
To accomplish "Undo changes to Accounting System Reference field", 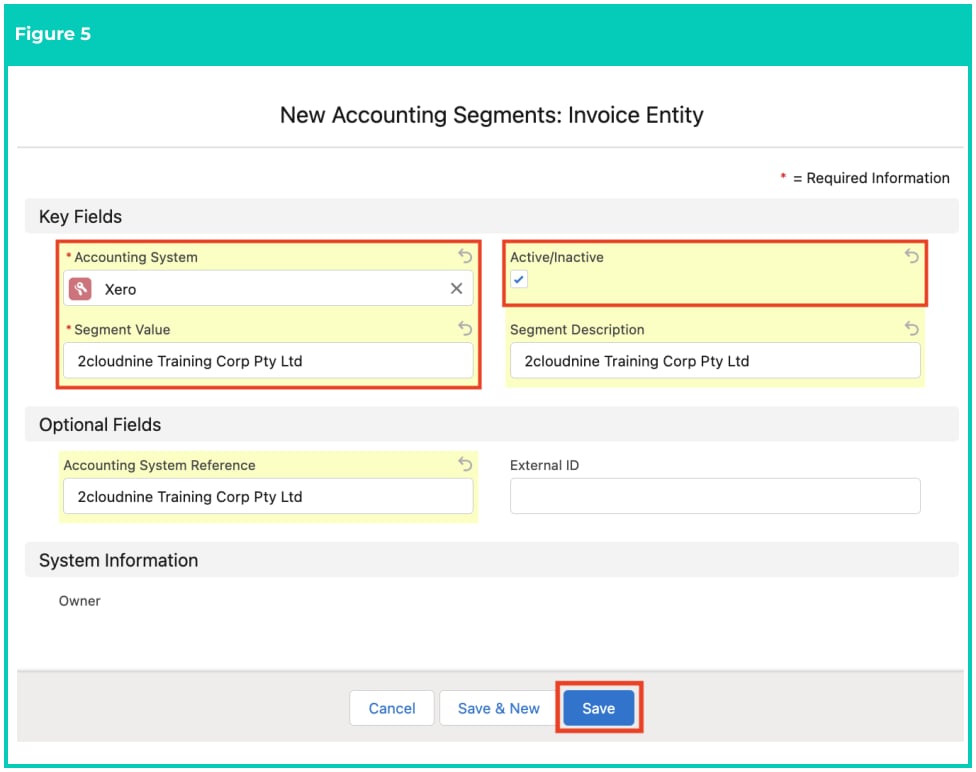I will tap(465, 463).
